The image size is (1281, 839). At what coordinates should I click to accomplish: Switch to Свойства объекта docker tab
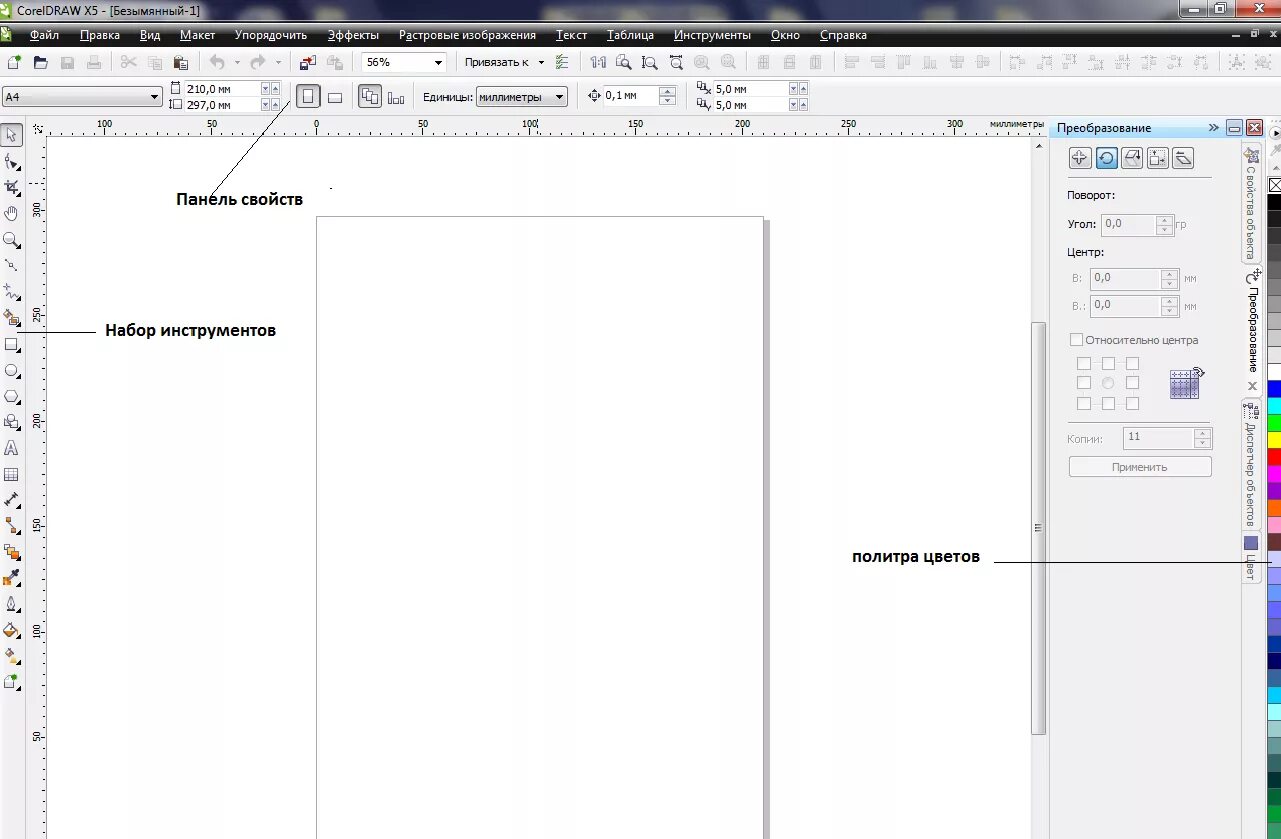(1251, 203)
